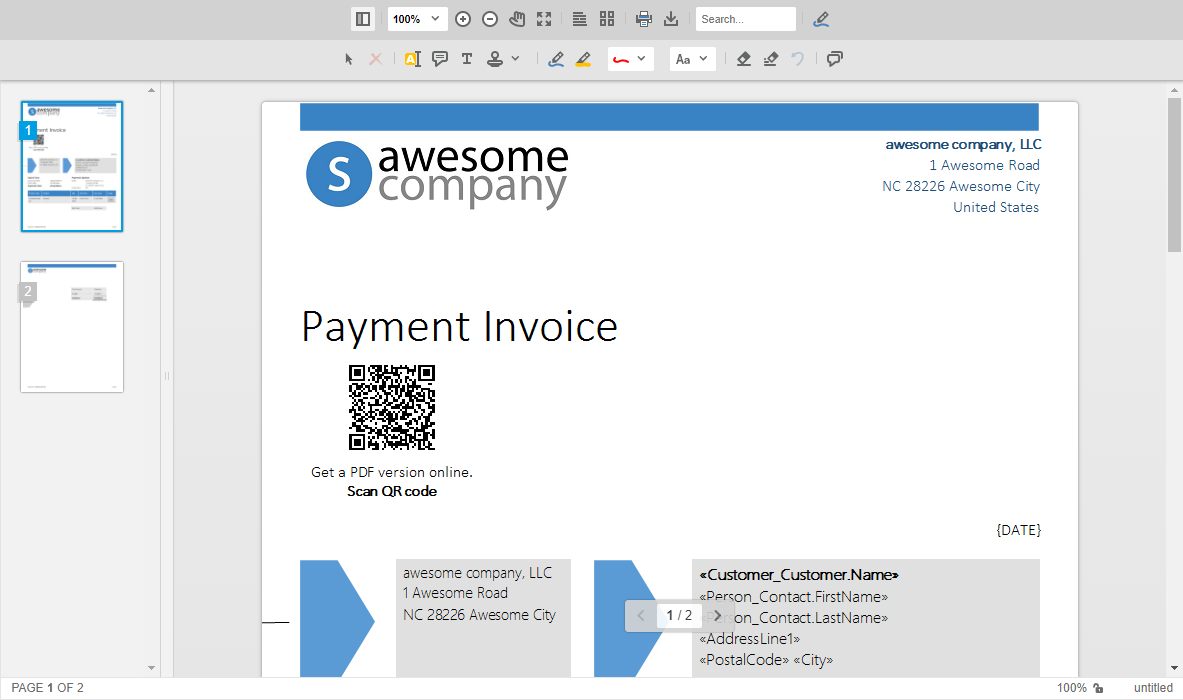The width and height of the screenshot is (1183, 700).
Task: Add a comment note annotation
Action: [x=440, y=59]
